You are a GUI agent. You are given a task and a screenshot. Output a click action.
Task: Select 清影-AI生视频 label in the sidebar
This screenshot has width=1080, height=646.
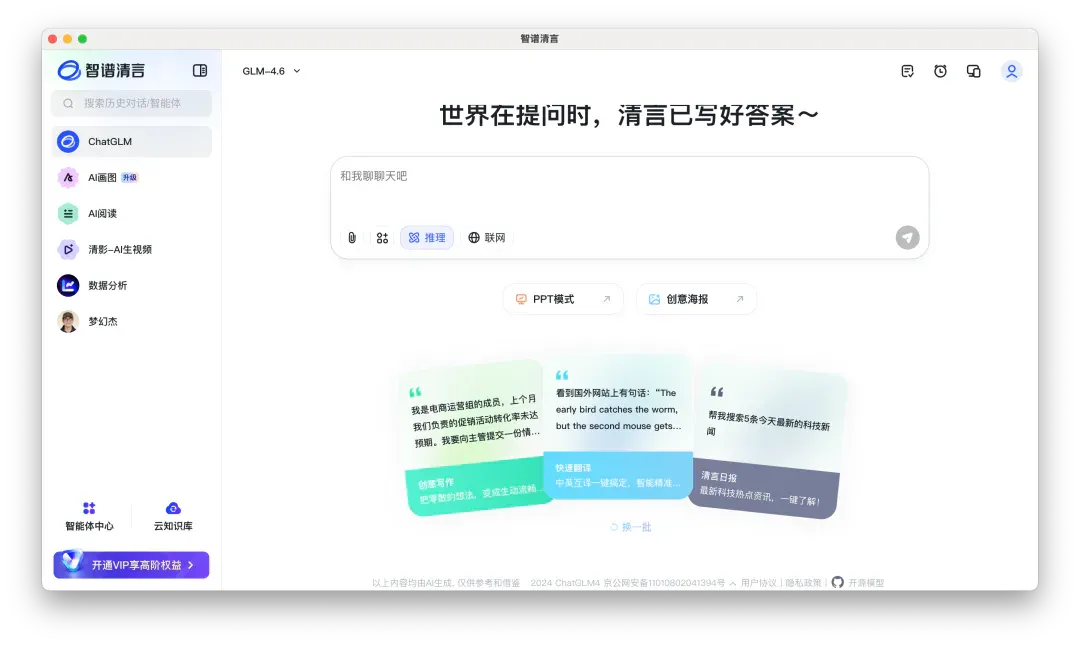(x=120, y=249)
